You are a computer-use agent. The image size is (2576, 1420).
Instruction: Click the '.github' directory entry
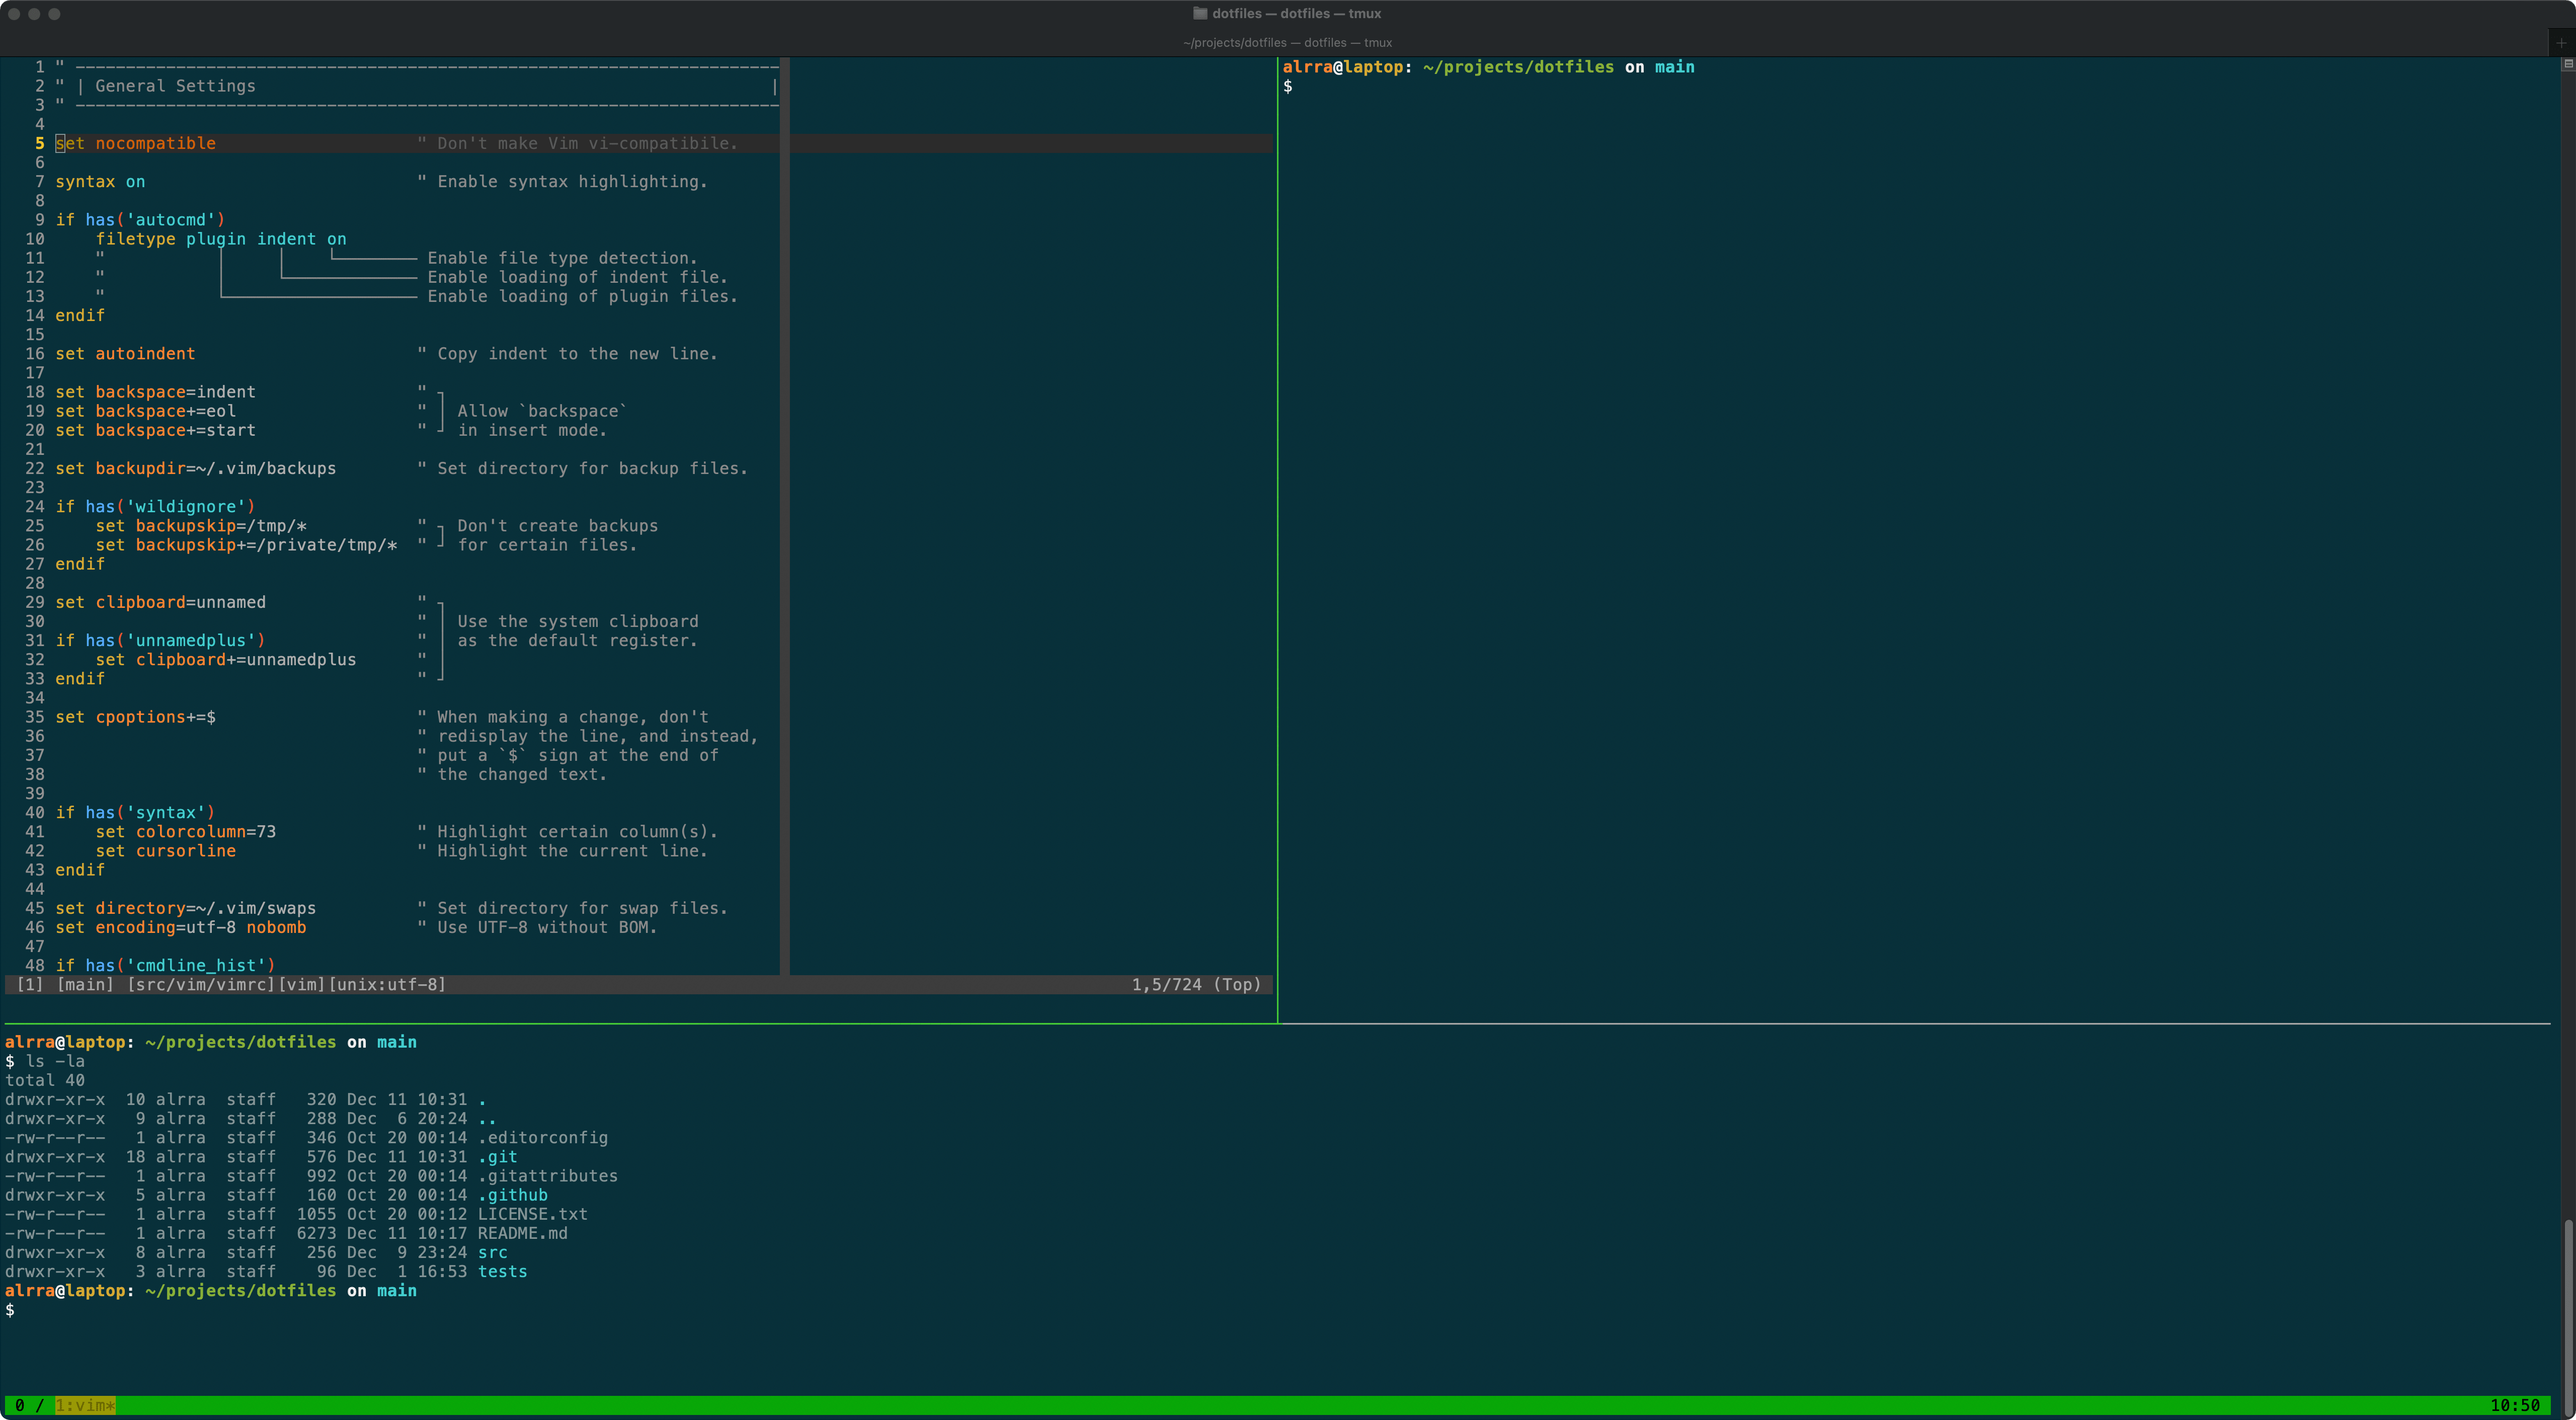click(x=513, y=1195)
